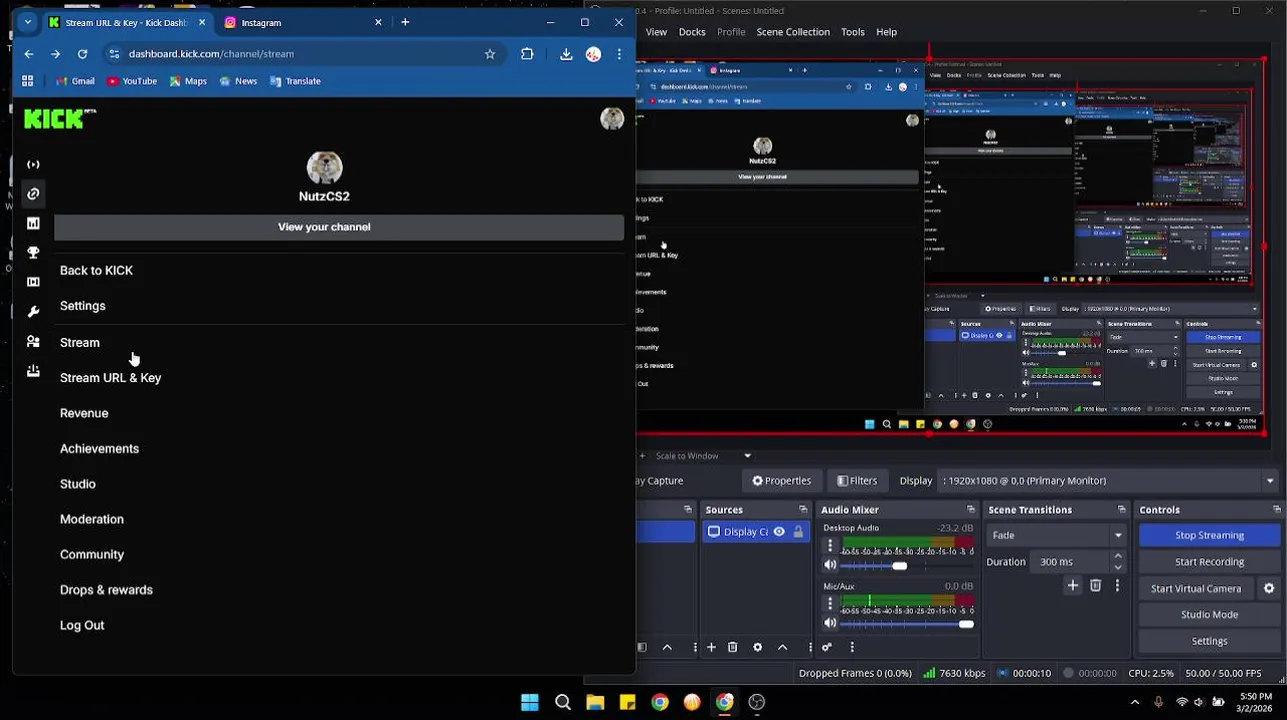Open Chrome tab search chevron
The height and width of the screenshot is (720, 1287).
pos(28,22)
